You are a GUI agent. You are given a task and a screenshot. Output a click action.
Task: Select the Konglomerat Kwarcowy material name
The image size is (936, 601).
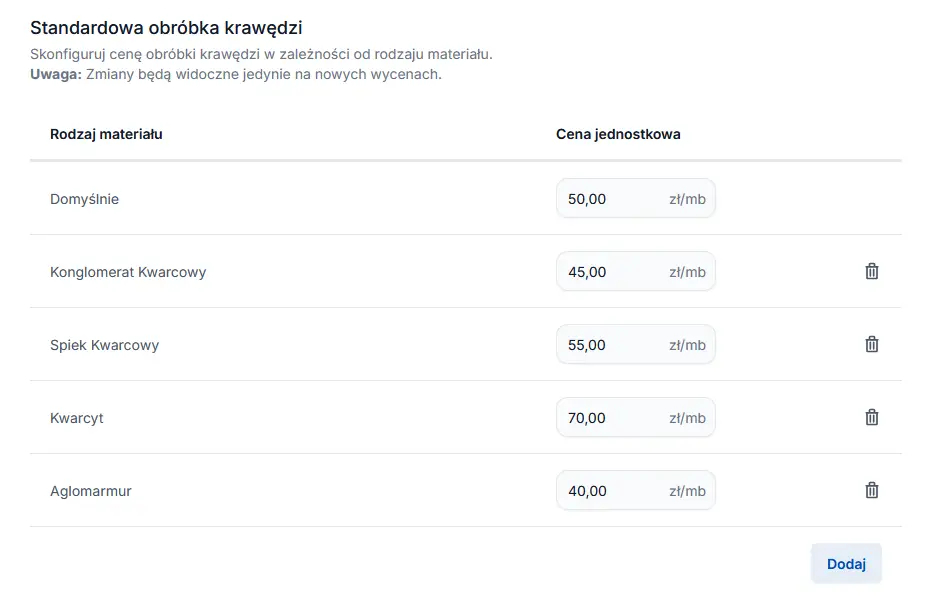point(128,272)
